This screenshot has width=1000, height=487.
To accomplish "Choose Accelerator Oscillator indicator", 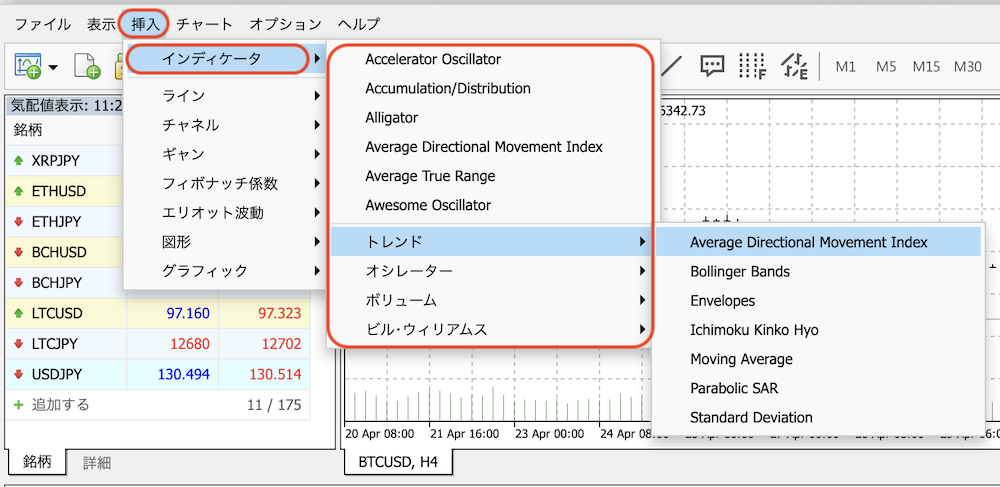I will 433,59.
